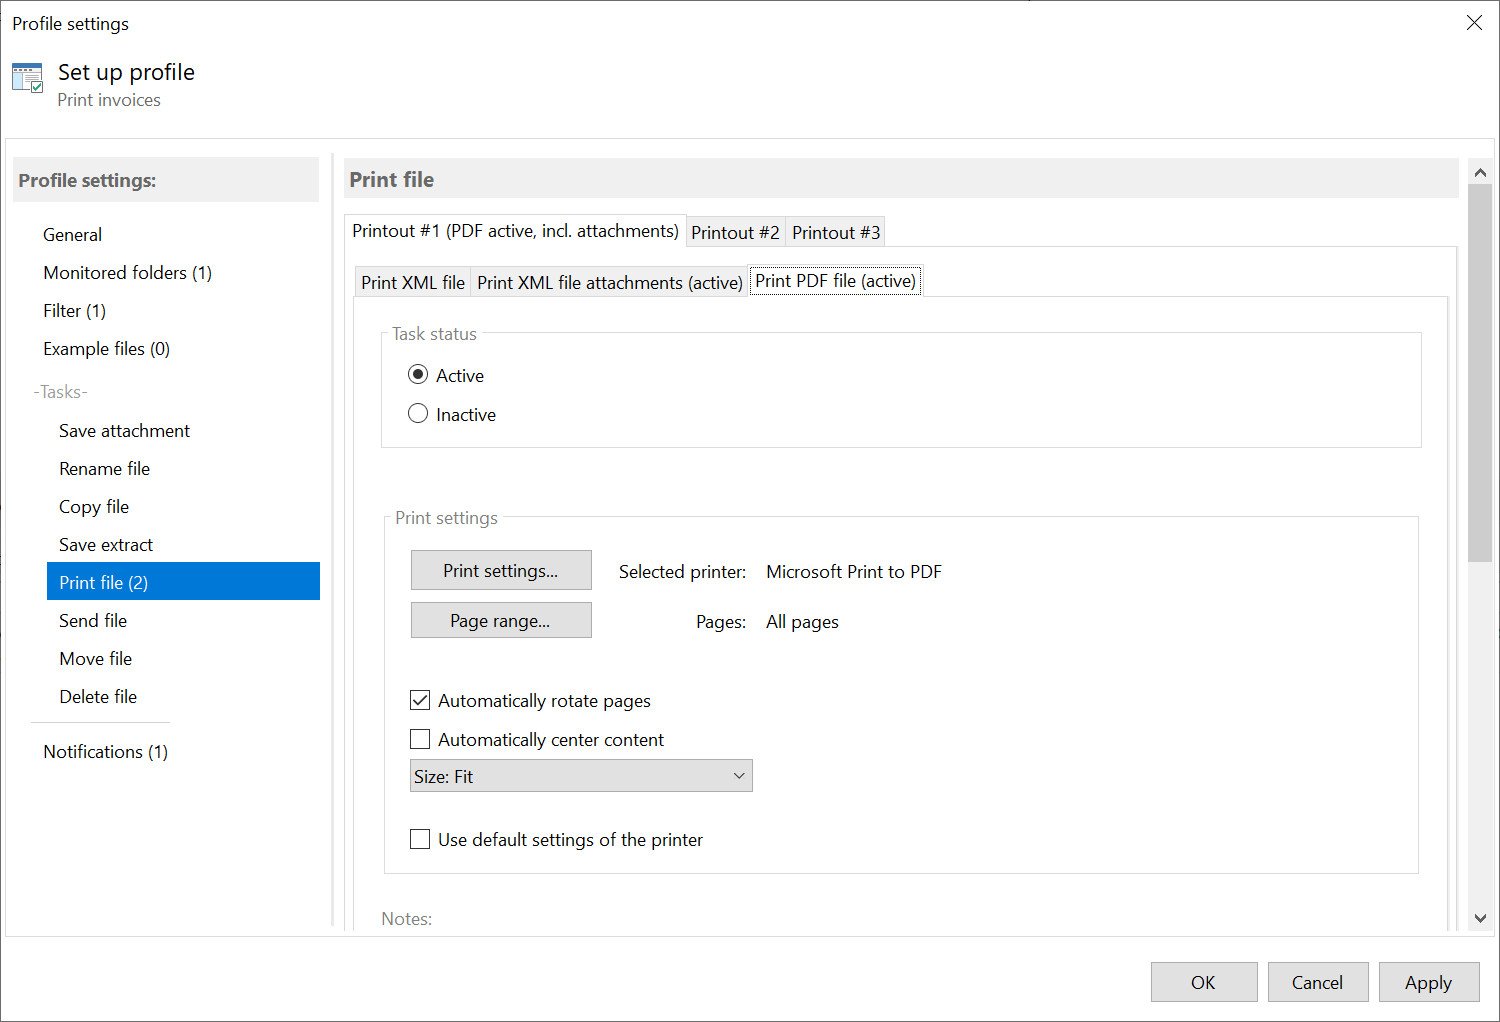Open the Print XML file tab
Viewport: 1500px width, 1022px height.
coord(413,283)
